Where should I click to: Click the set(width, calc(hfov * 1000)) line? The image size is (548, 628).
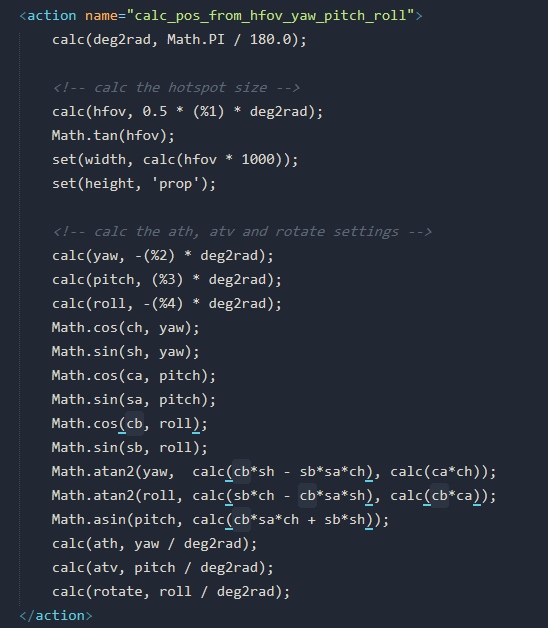click(x=175, y=160)
